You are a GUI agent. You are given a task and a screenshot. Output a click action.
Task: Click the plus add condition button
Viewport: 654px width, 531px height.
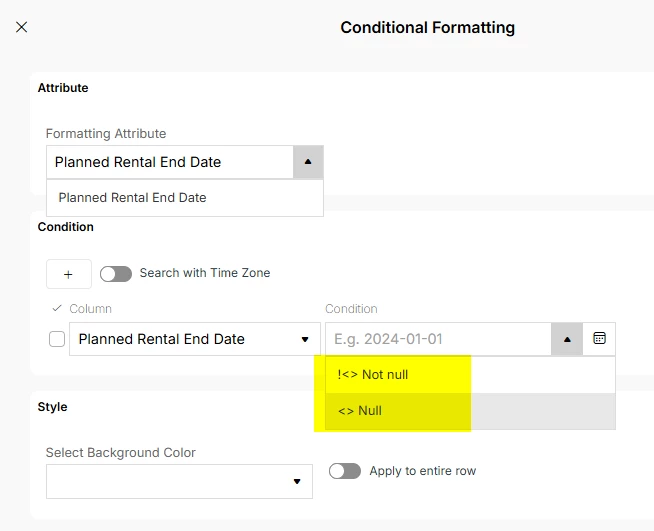point(68,274)
